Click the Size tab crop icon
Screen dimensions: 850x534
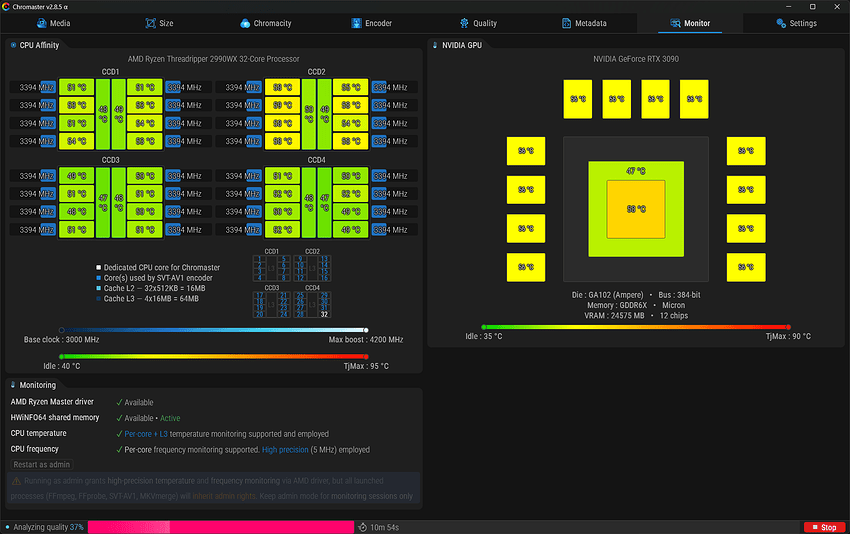tap(150, 23)
